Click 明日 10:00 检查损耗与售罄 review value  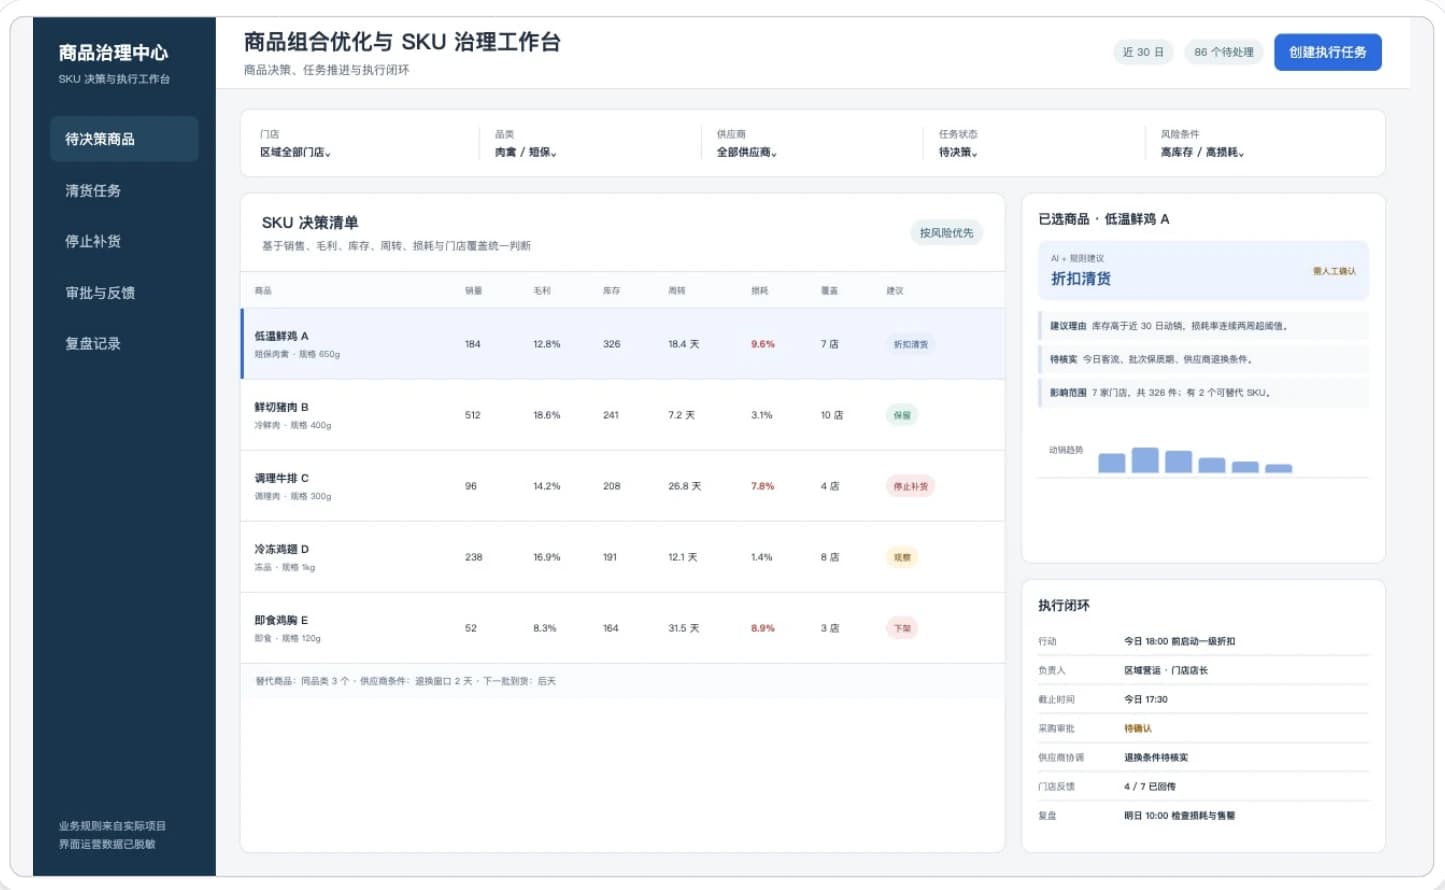tap(1180, 815)
